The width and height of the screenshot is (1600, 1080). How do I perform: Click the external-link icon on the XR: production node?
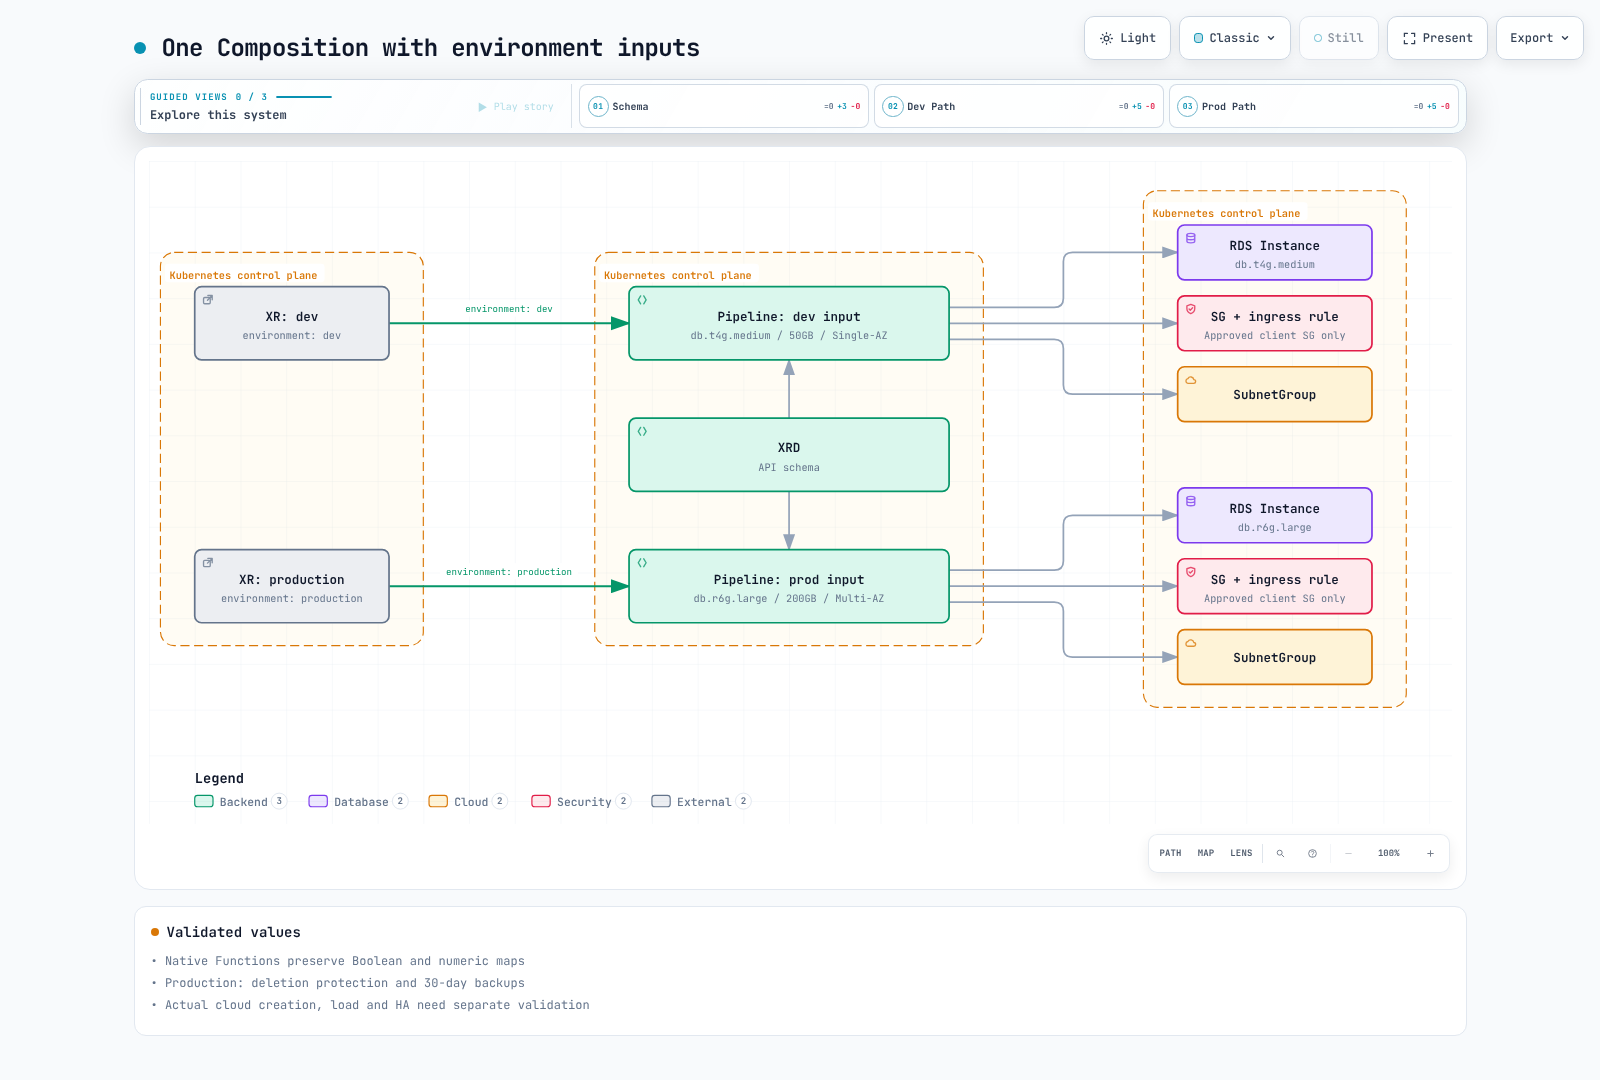click(208, 563)
